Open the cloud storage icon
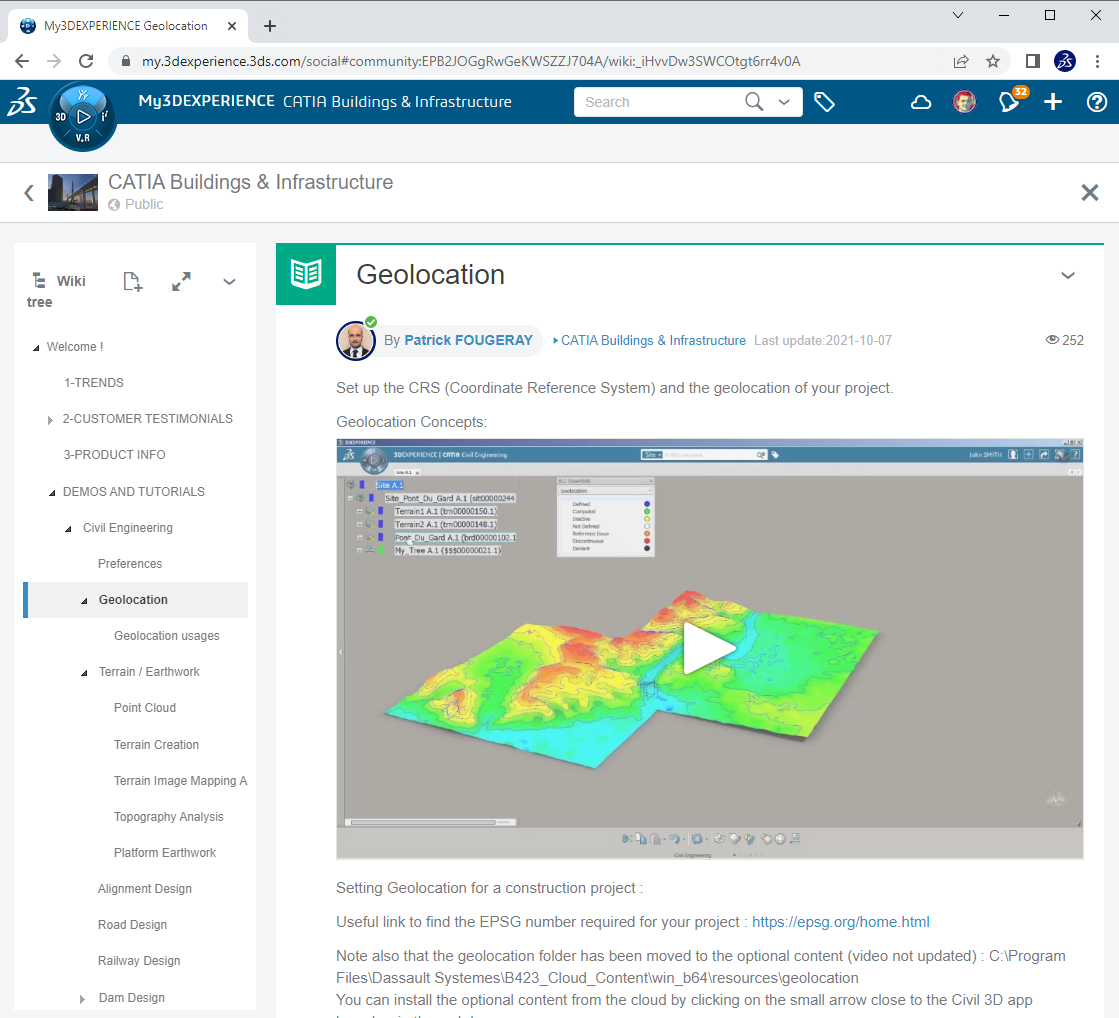 click(920, 101)
